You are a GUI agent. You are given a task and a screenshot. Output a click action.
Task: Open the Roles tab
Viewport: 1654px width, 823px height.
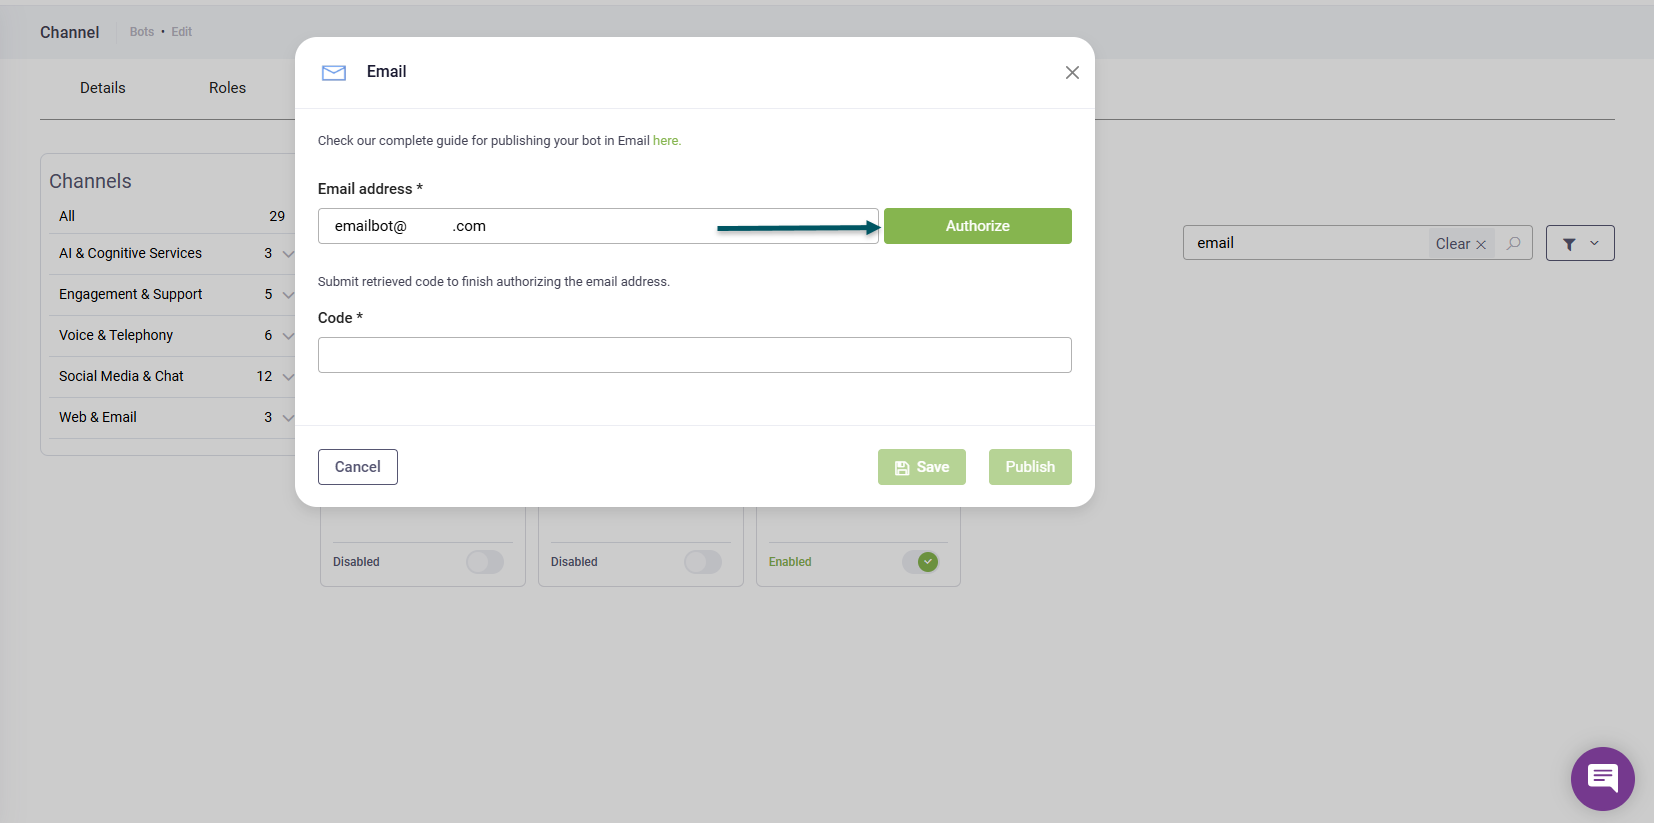click(x=227, y=88)
